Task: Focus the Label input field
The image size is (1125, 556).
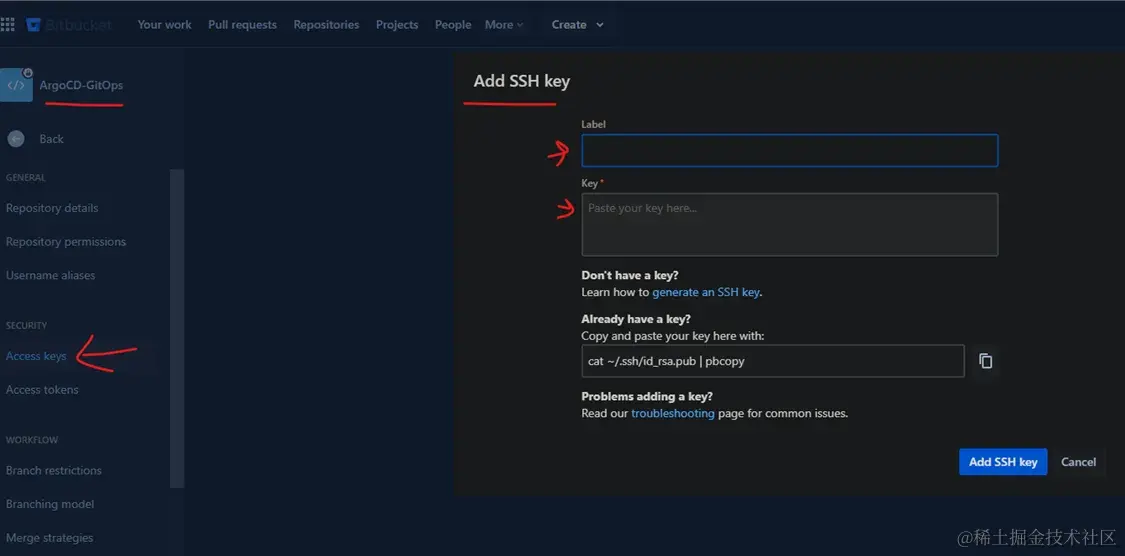Action: coord(789,151)
